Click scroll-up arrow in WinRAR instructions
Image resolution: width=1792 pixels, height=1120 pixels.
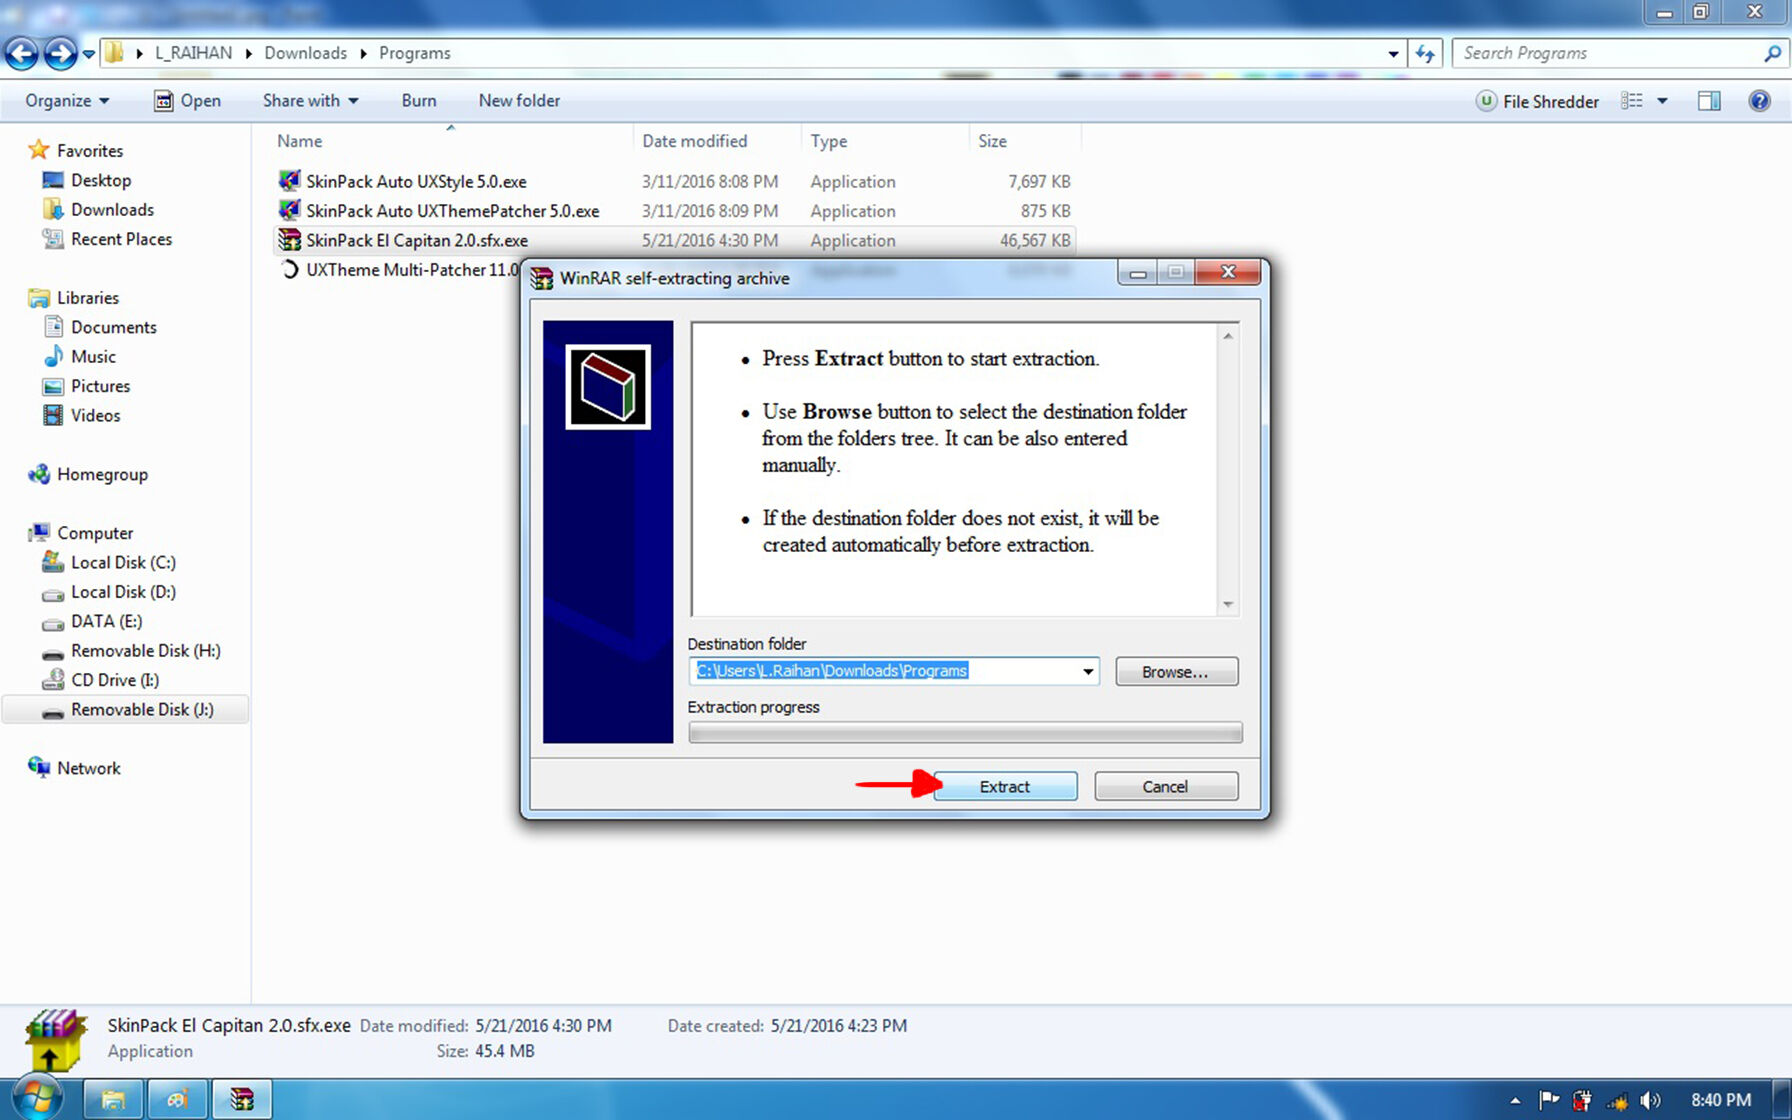click(1228, 336)
